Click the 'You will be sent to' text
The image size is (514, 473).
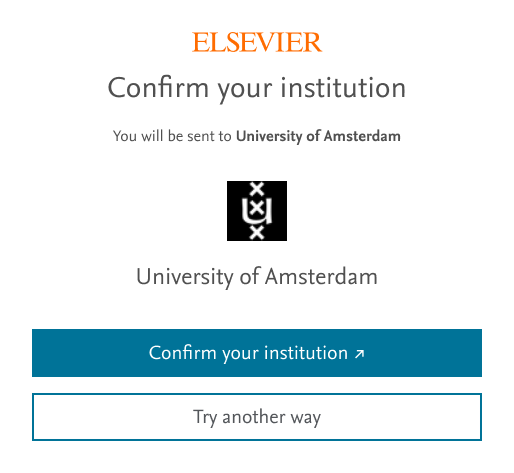[172, 136]
